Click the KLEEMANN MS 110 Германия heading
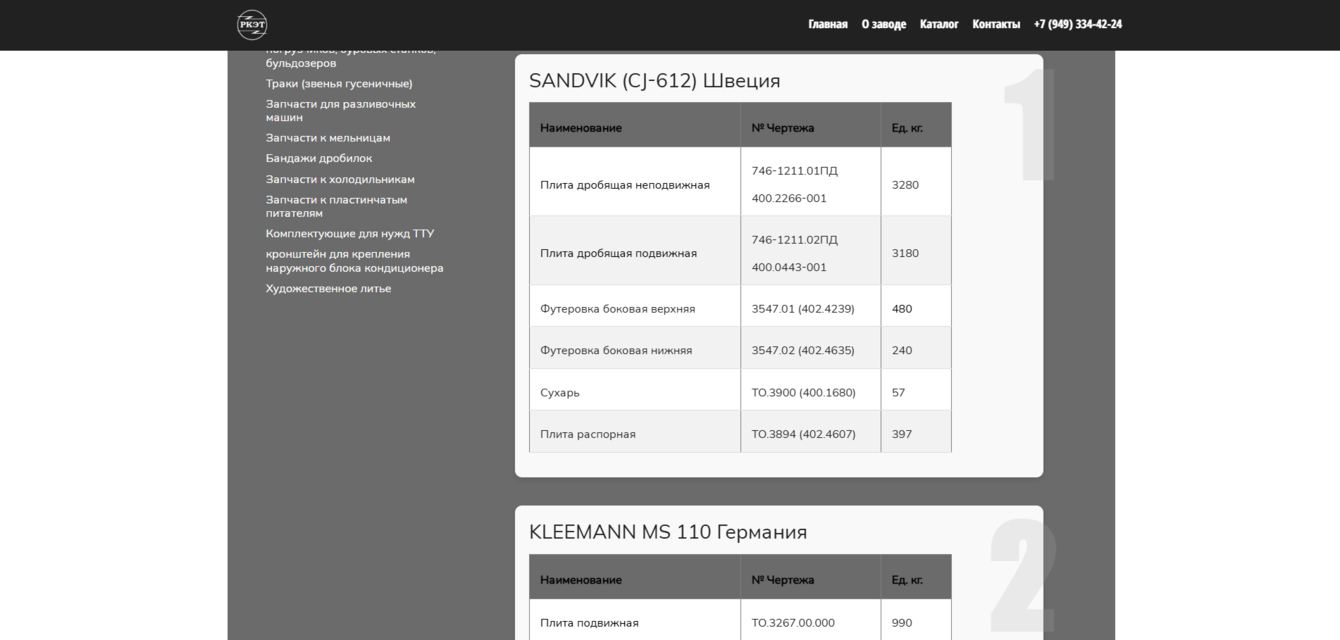The height and width of the screenshot is (640, 1340). (x=668, y=532)
